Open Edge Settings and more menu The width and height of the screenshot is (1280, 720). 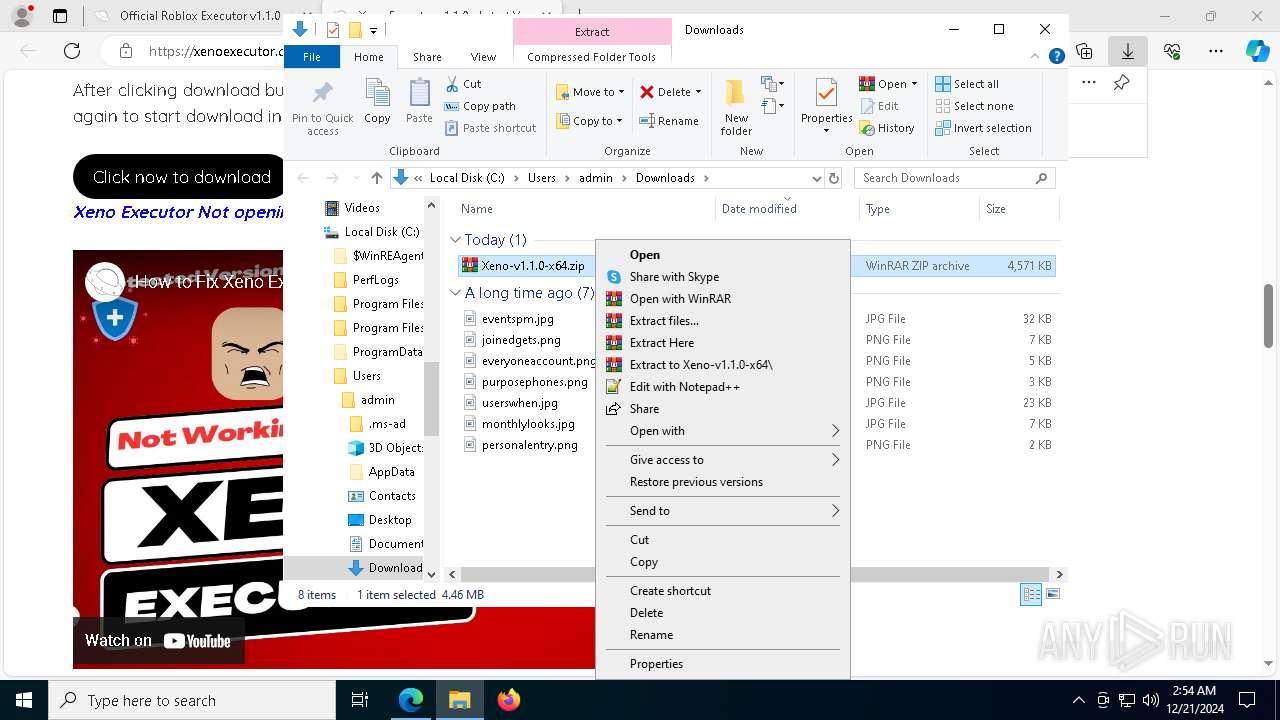coord(1216,51)
